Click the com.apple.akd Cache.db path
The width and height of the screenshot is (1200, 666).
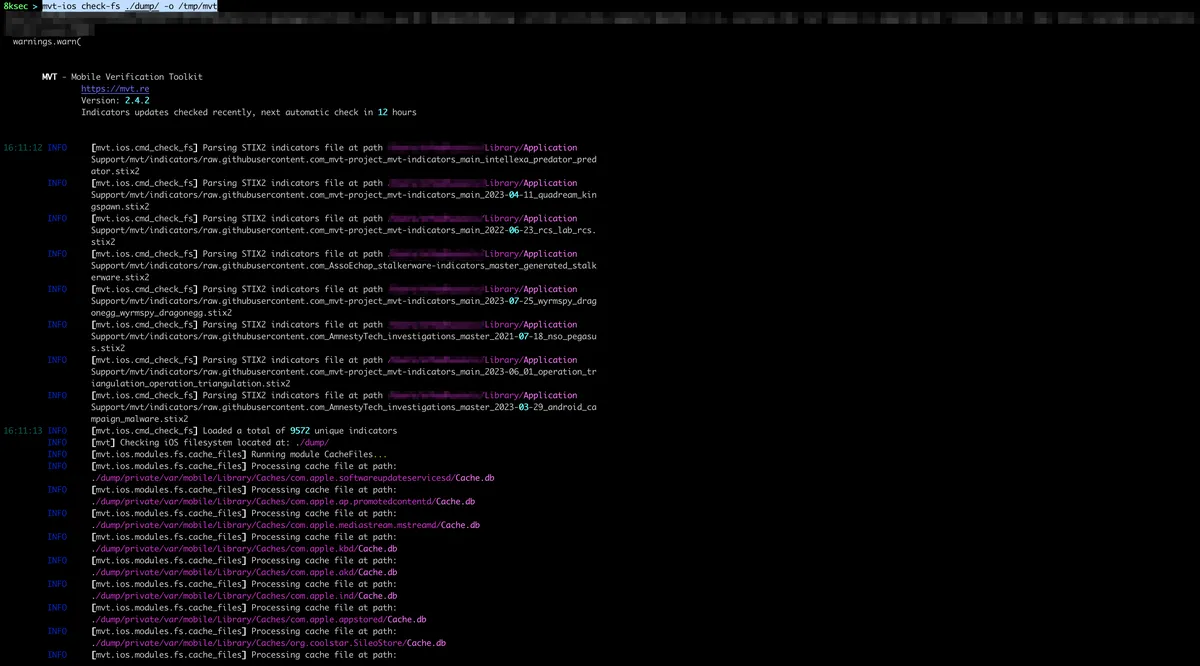coord(244,573)
